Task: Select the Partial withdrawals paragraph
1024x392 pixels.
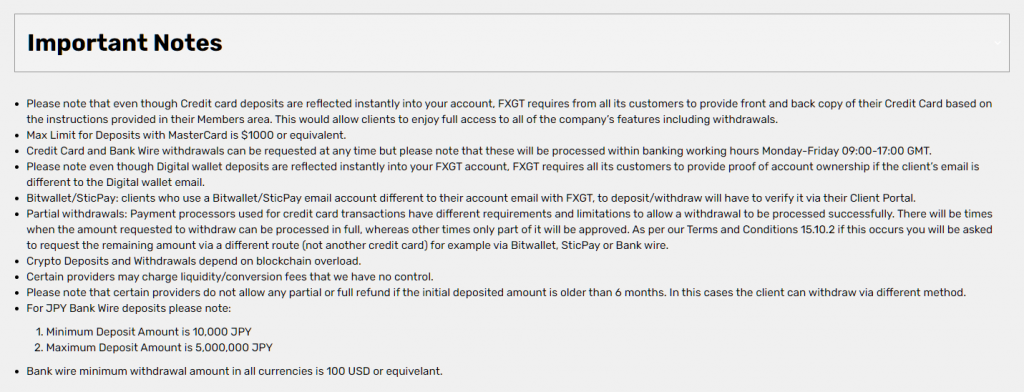Action: pos(509,229)
